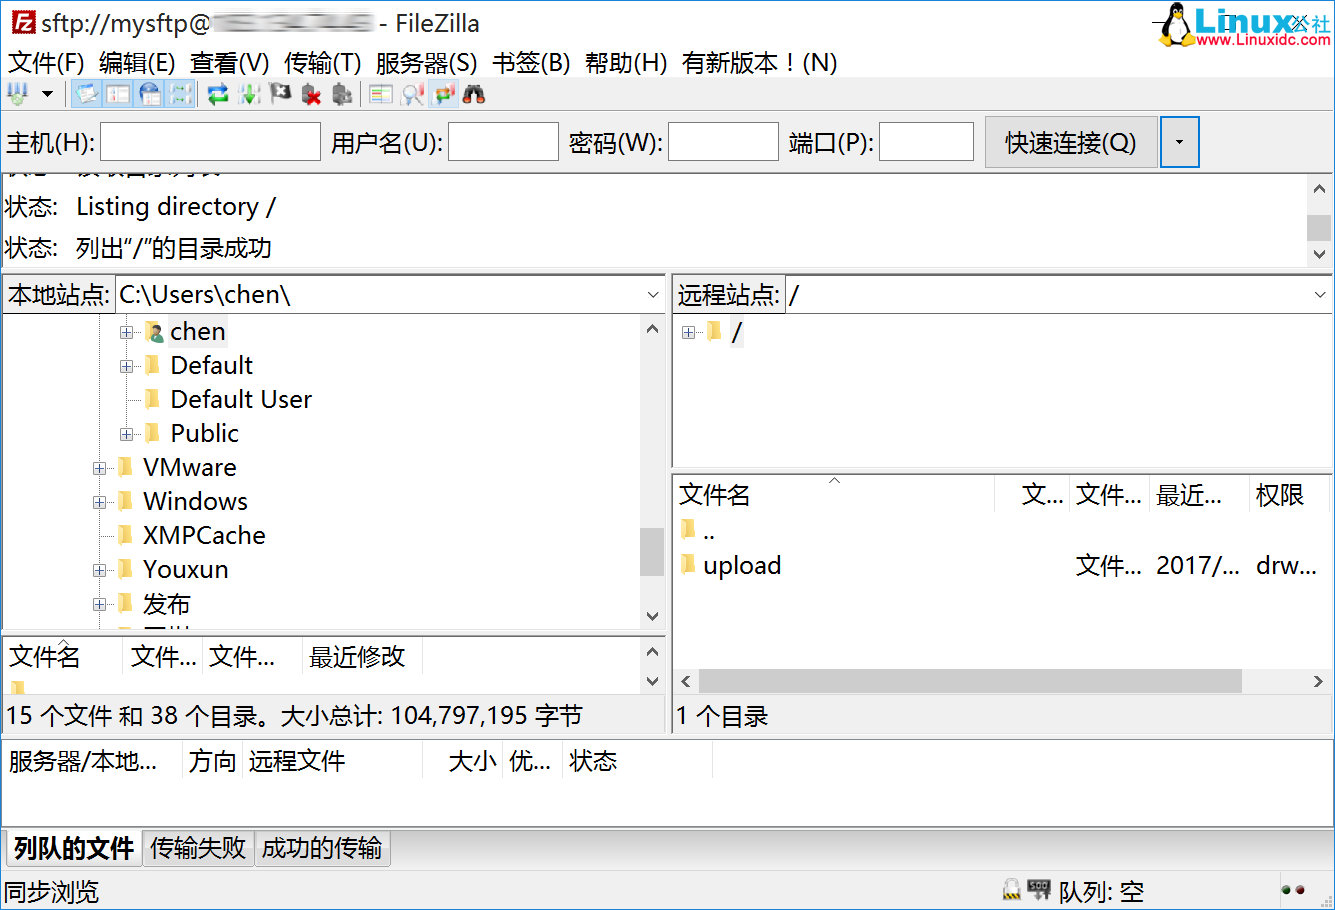
Task: Start directory comparison with binoculars icon
Action: click(x=474, y=93)
